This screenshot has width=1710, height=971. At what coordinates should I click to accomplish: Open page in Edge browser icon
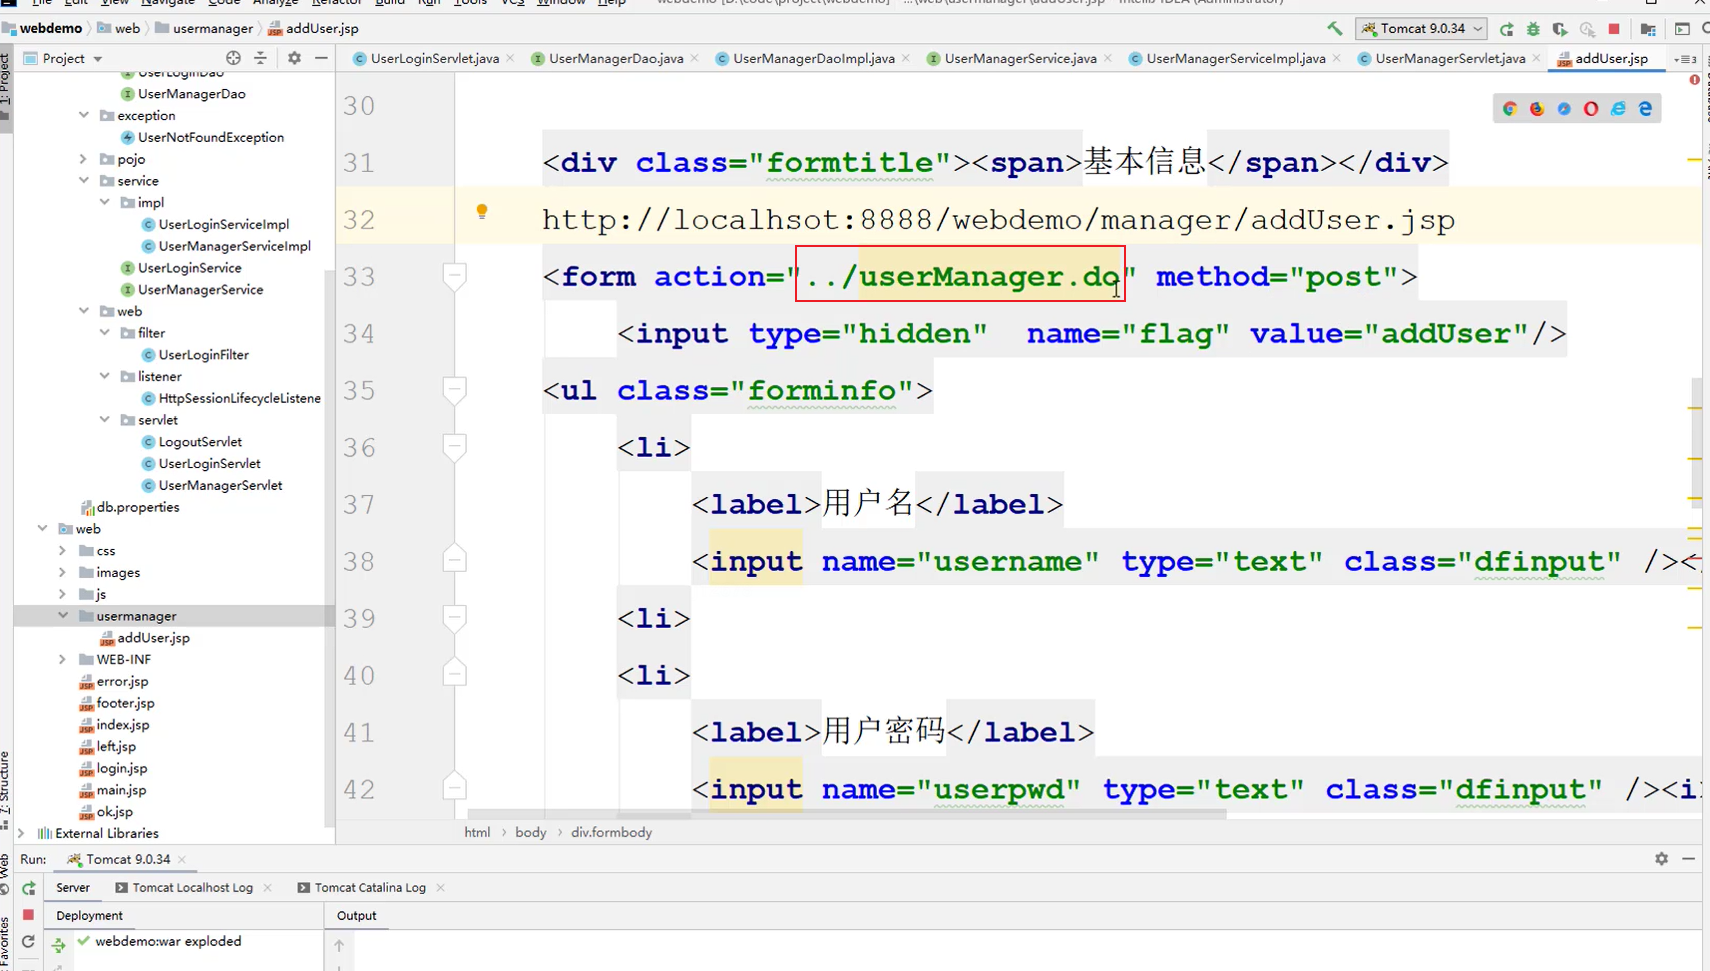click(x=1645, y=108)
